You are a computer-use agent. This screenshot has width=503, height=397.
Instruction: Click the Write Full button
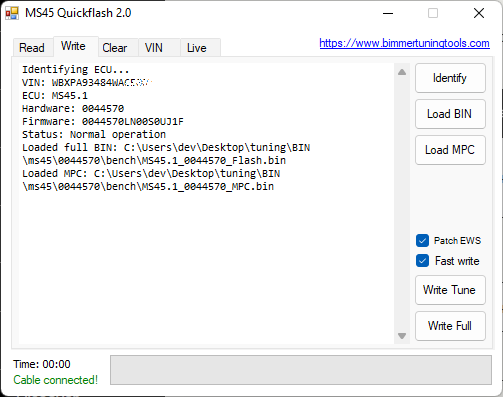pos(450,326)
